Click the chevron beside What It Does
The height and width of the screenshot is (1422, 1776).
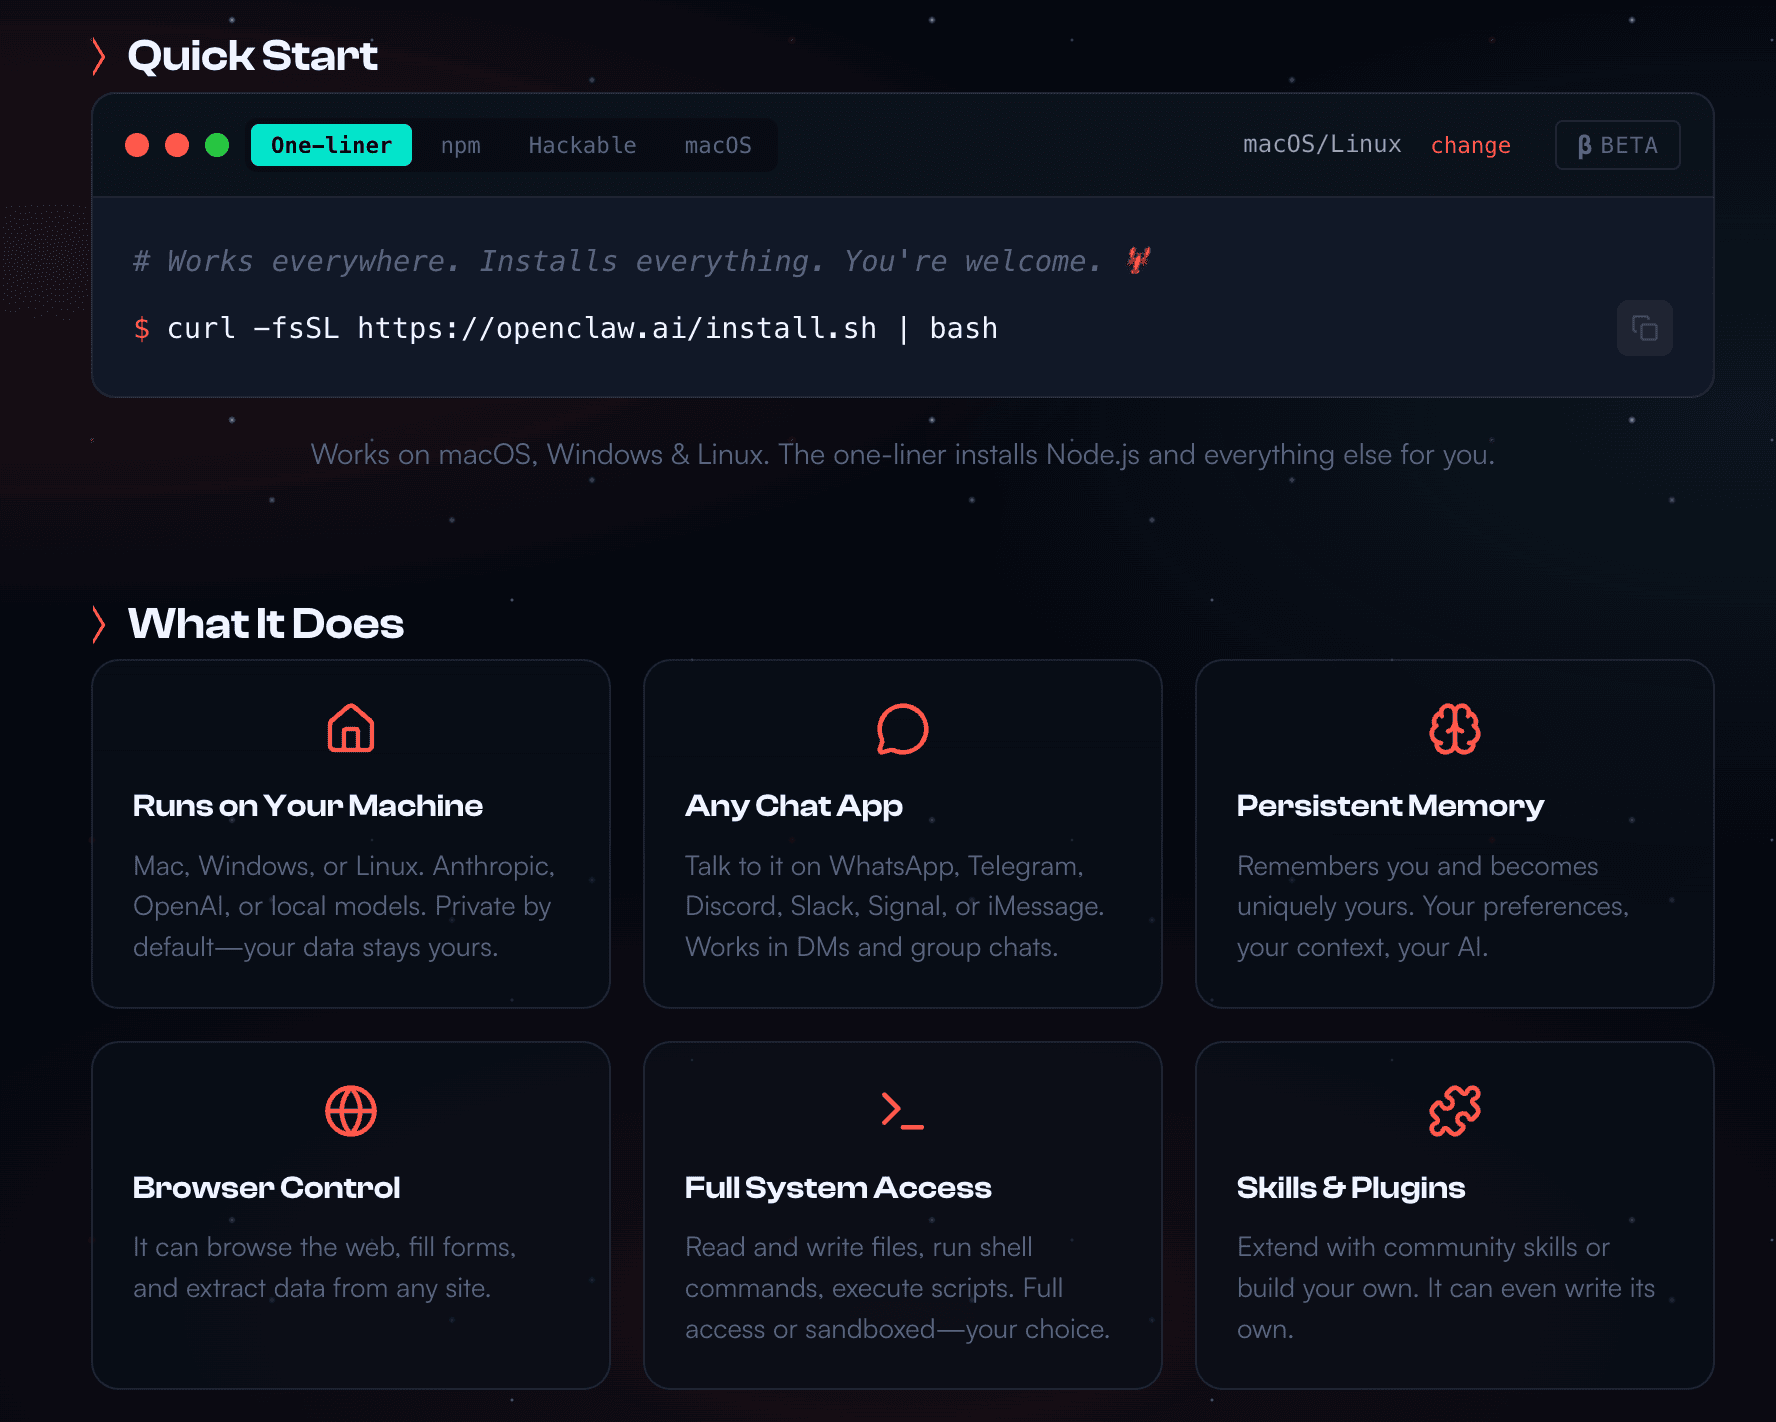[99, 624]
